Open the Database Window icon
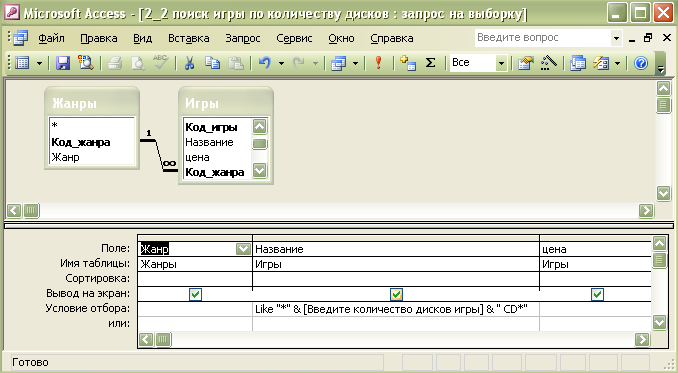 click(x=577, y=63)
